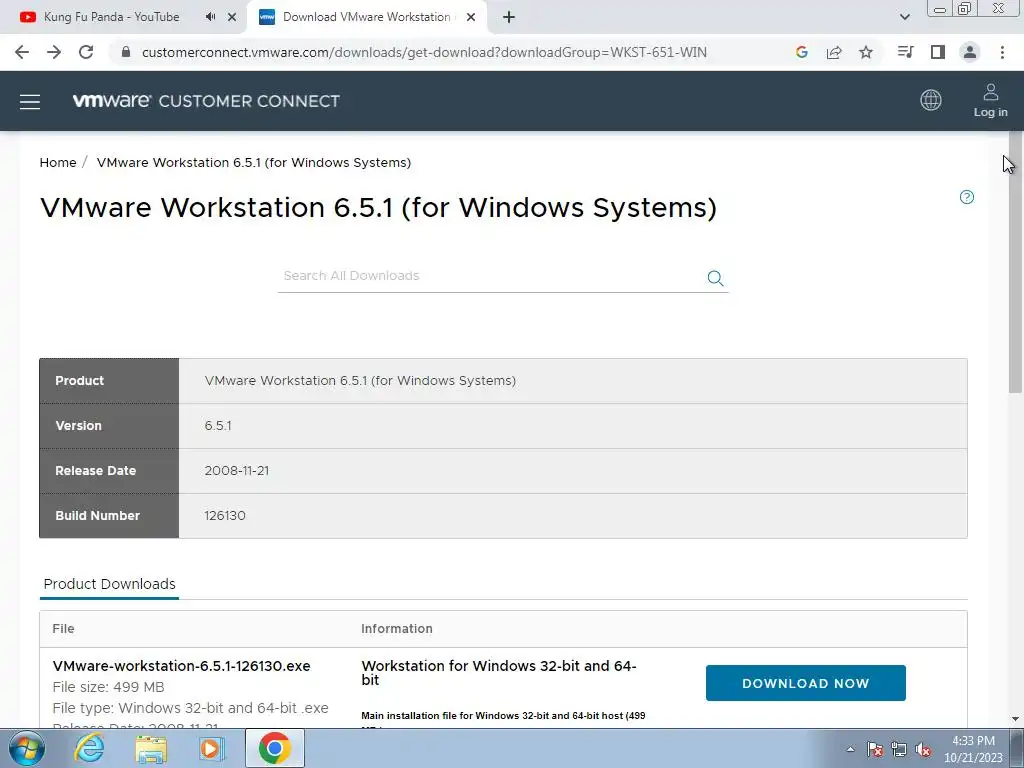This screenshot has width=1024, height=768.
Task: Open the network tray icon
Action: point(899,749)
